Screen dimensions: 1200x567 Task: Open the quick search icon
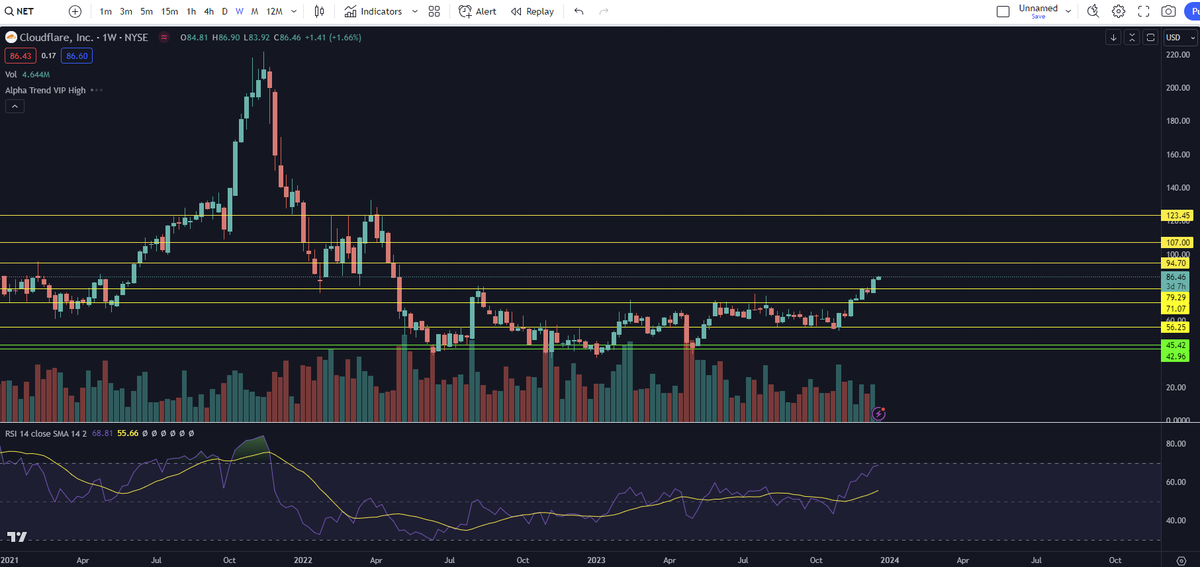point(1093,11)
